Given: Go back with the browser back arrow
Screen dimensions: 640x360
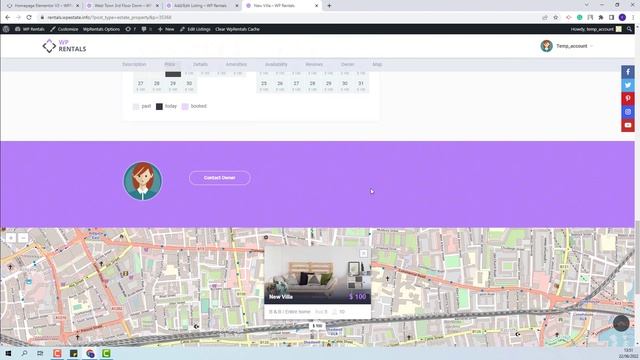Looking at the screenshot, I should point(8,17).
